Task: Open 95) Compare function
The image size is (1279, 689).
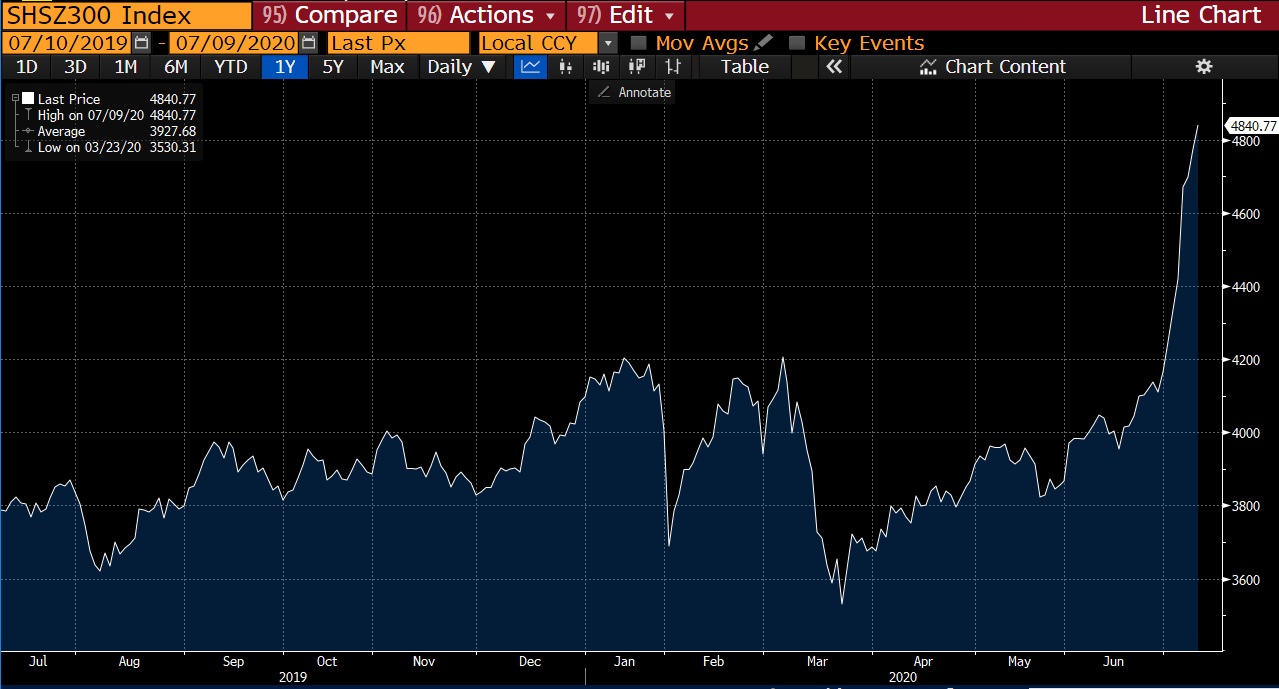Action: click(x=329, y=15)
